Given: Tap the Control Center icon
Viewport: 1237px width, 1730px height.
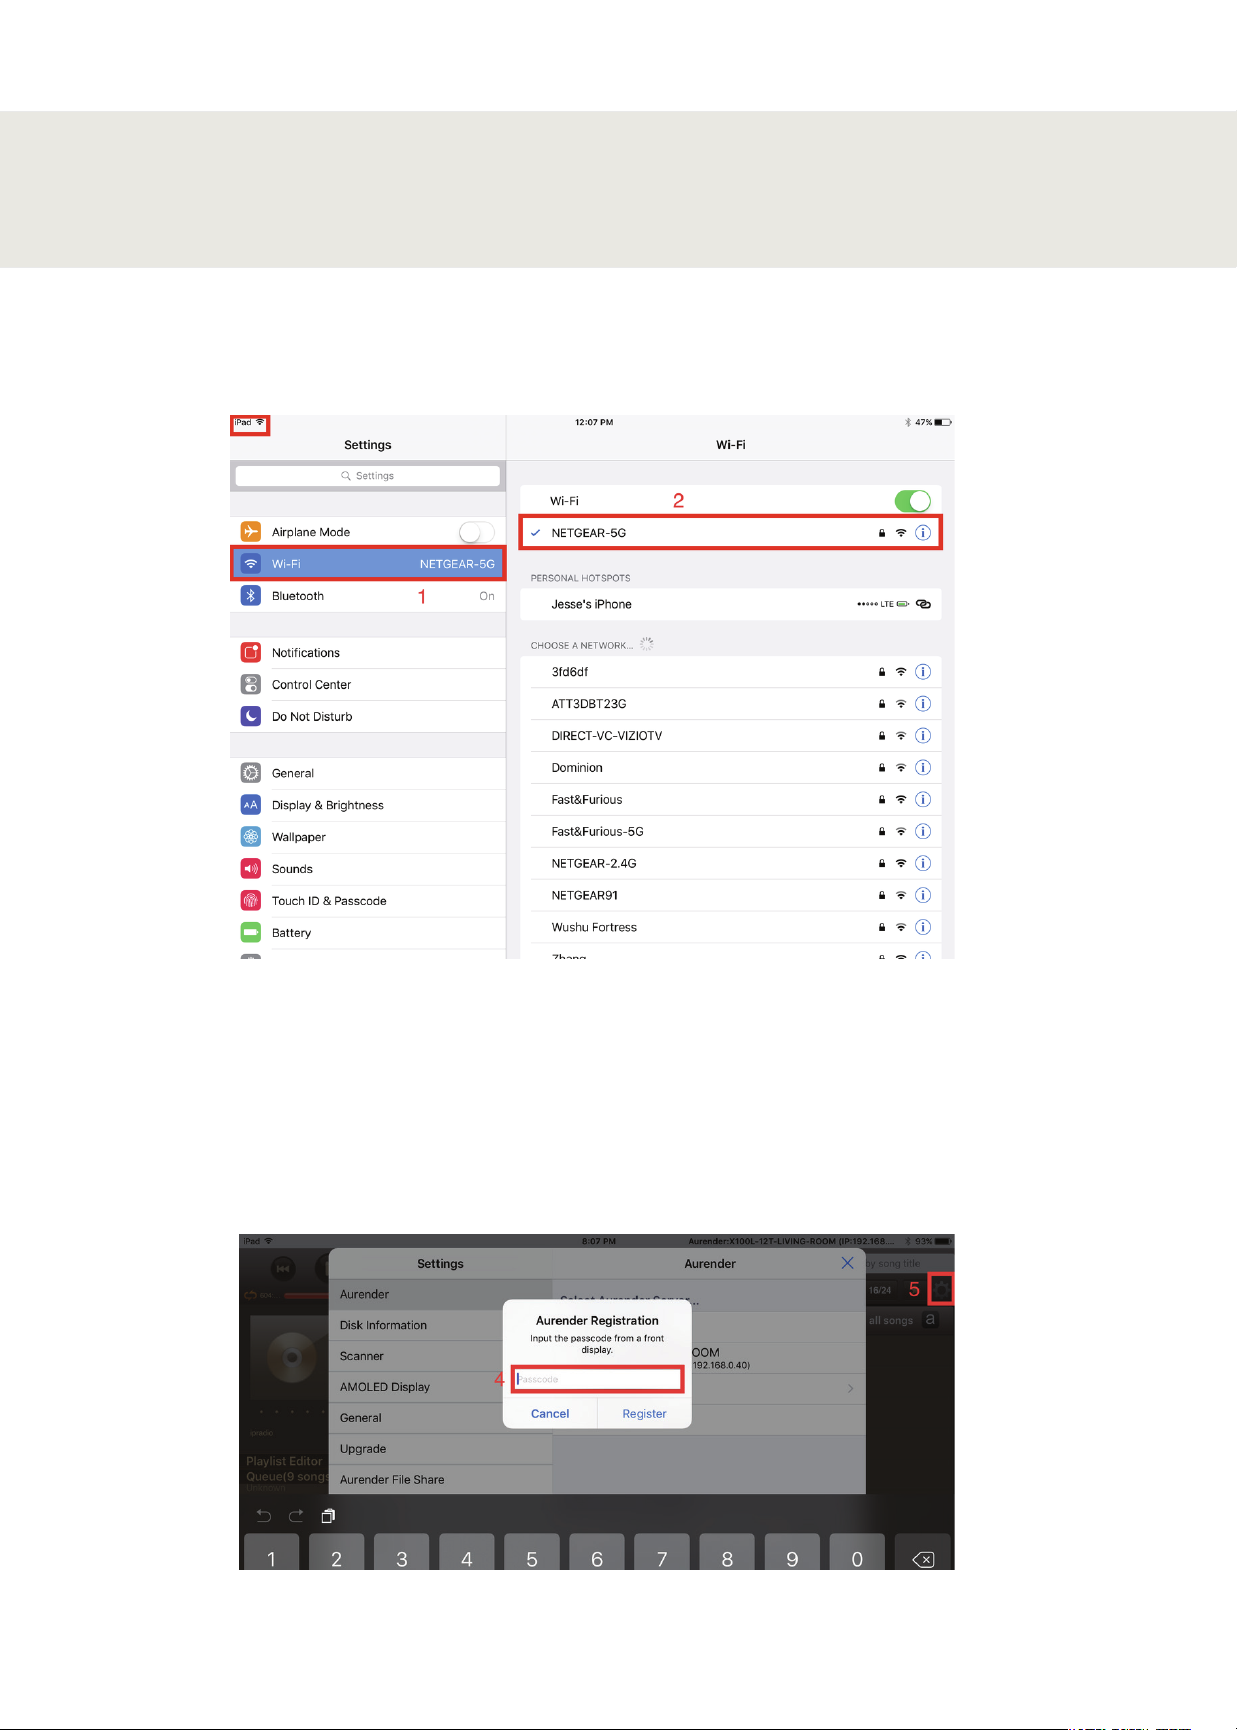Looking at the screenshot, I should pyautogui.click(x=251, y=685).
